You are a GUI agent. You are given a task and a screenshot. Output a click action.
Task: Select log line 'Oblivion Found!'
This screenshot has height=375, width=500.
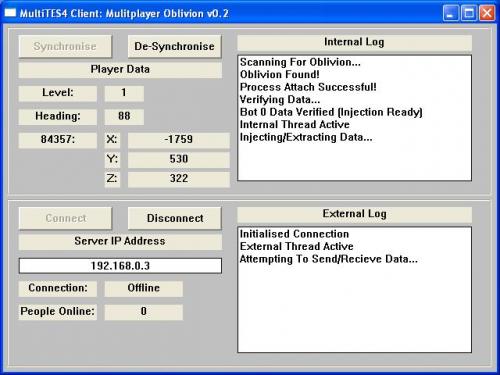[x=280, y=75]
